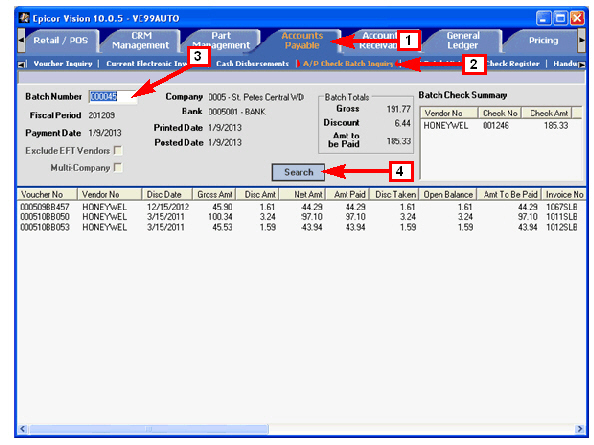Select A/P Check Batch Inquiry submenu
The width and height of the screenshot is (594, 445).
pyautogui.click(x=348, y=64)
